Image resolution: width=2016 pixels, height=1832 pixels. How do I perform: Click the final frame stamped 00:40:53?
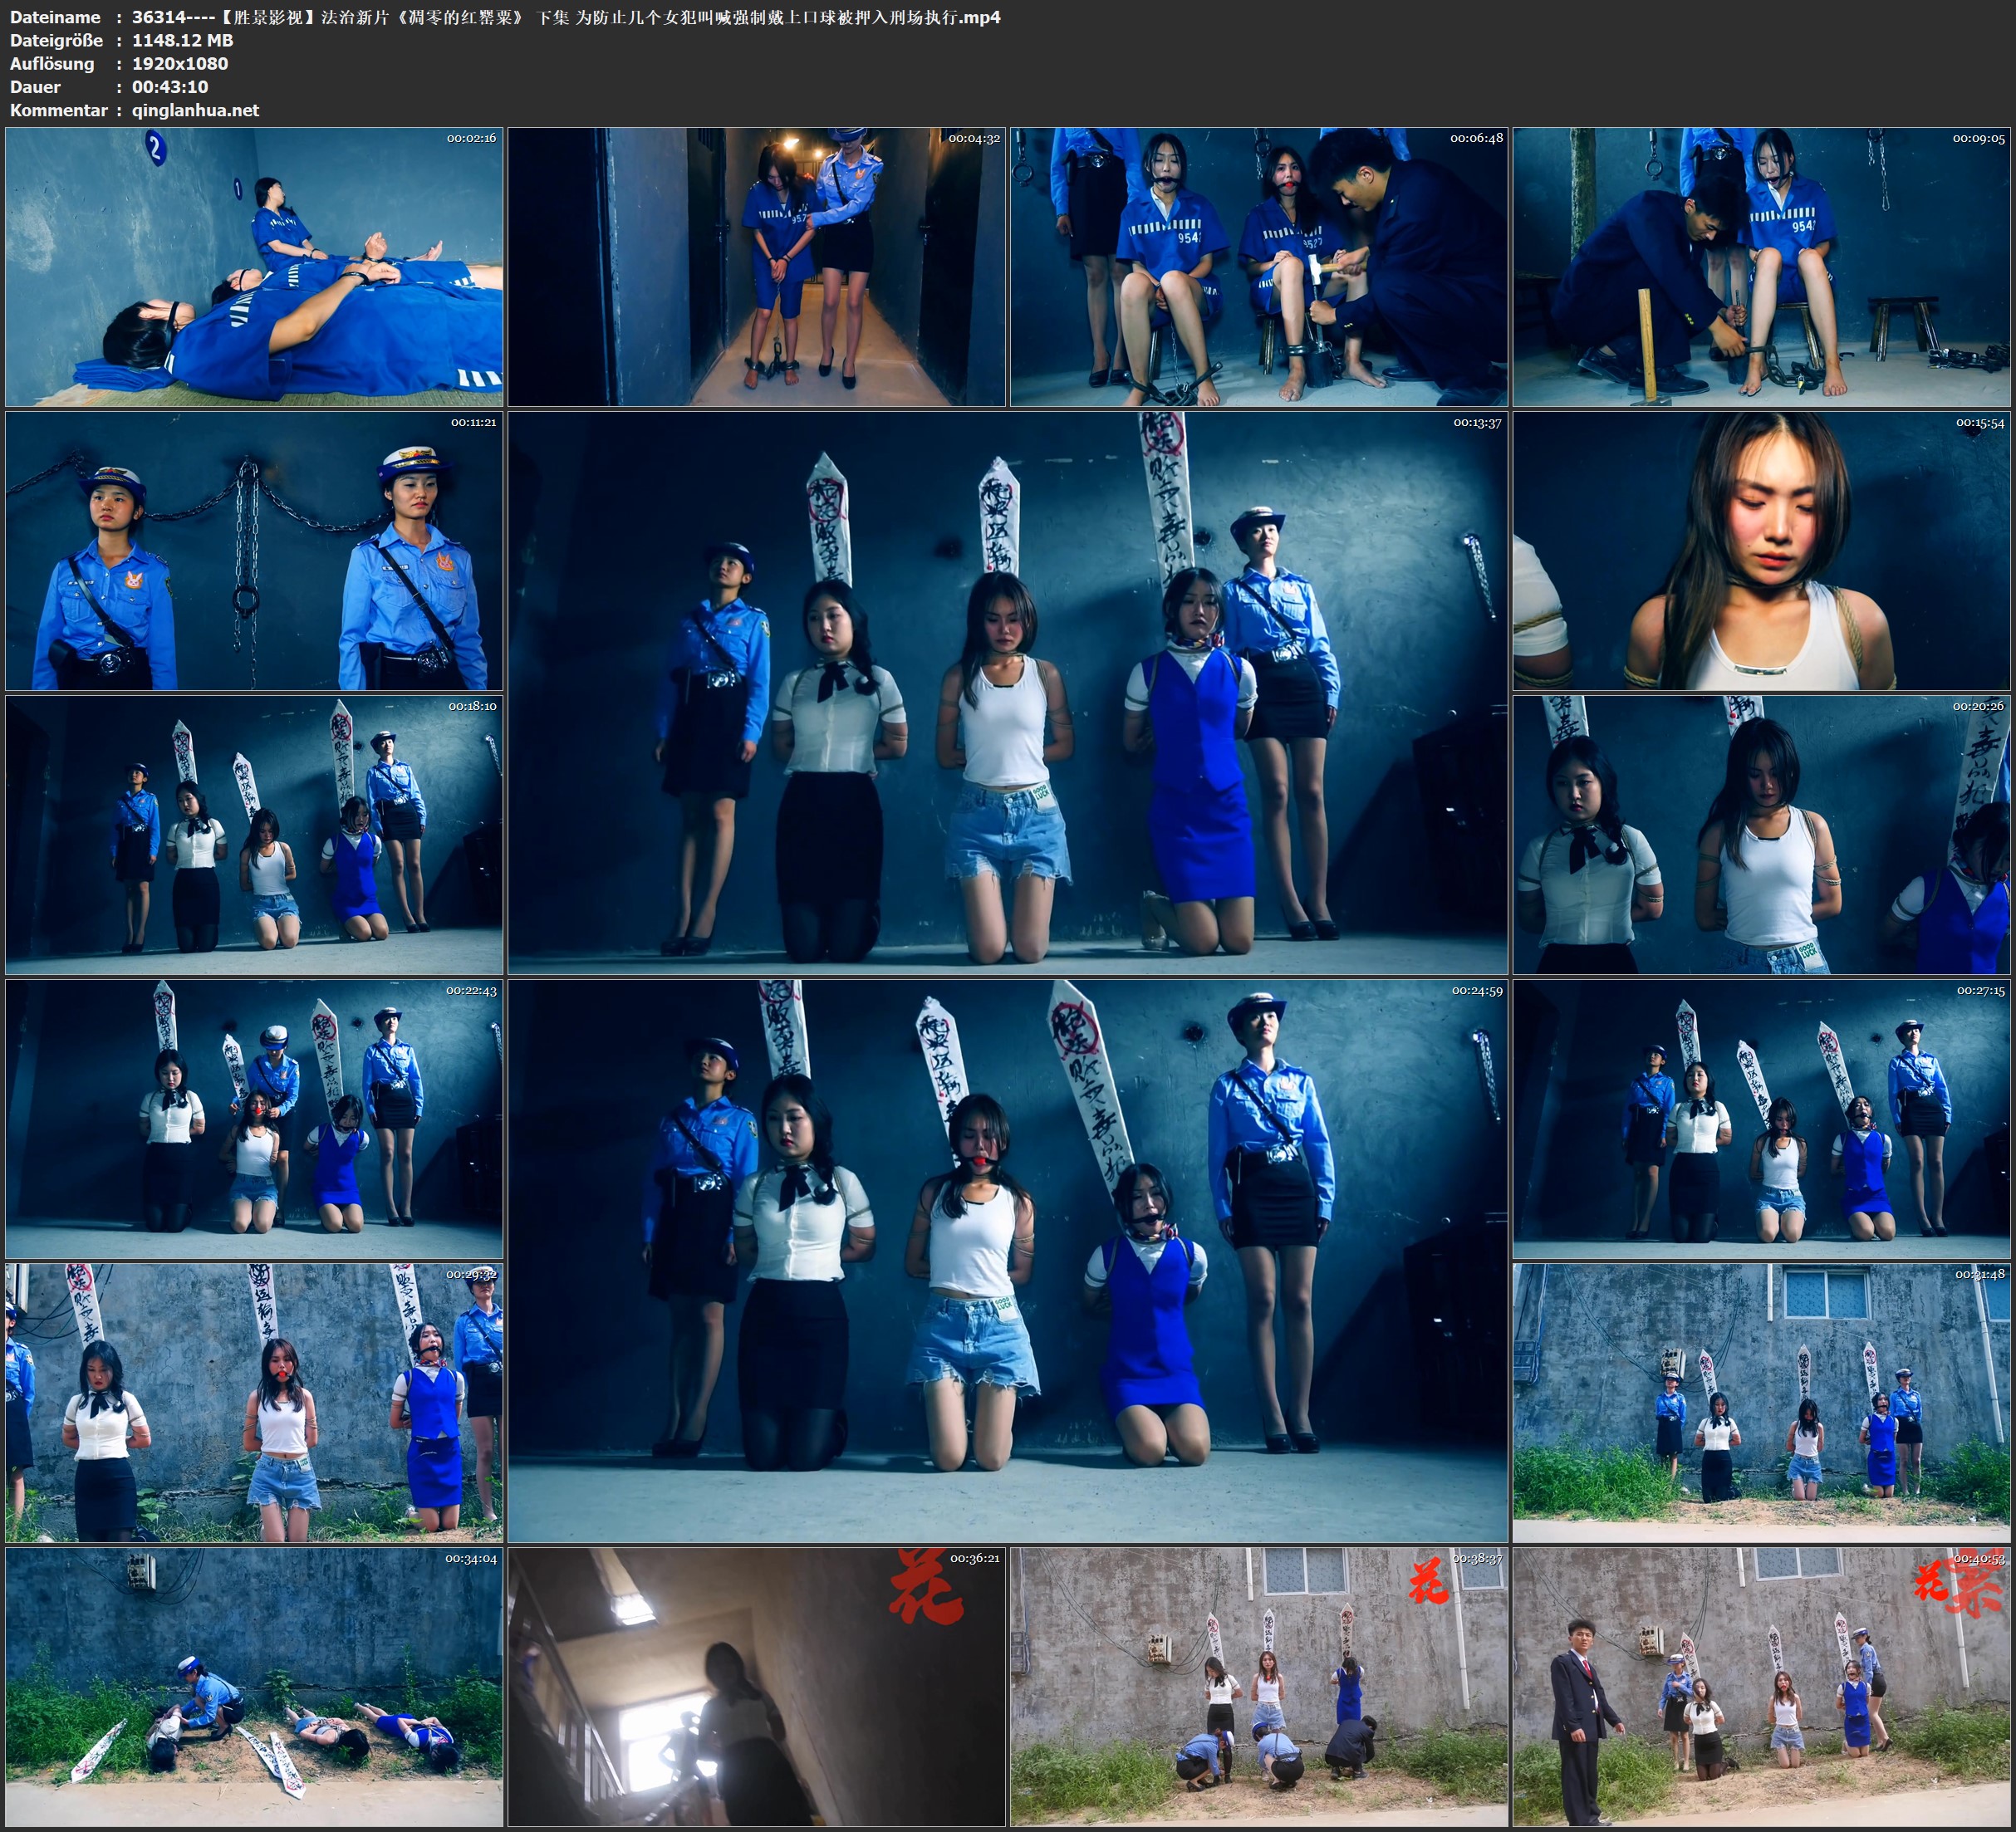coord(1761,1687)
